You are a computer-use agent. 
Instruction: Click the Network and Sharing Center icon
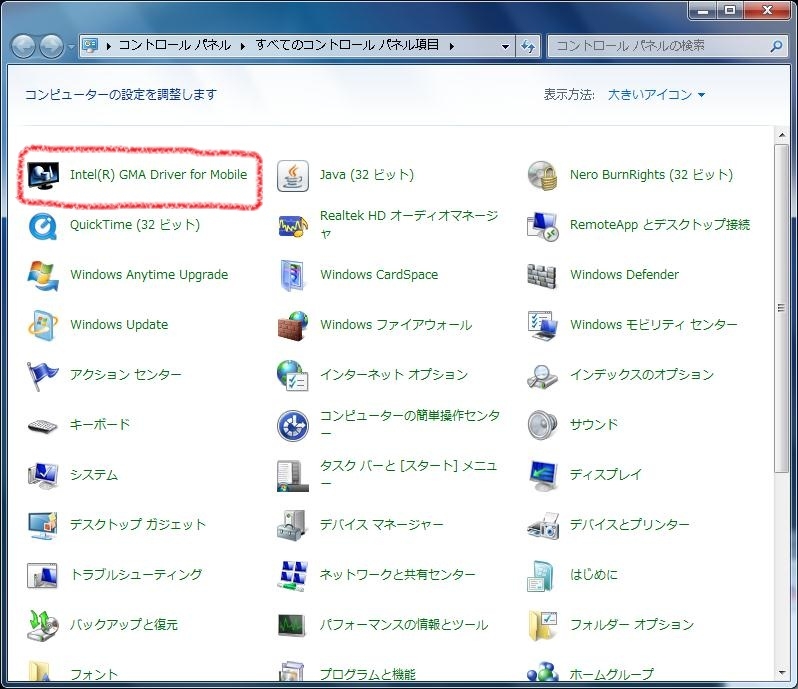pyautogui.click(x=293, y=575)
